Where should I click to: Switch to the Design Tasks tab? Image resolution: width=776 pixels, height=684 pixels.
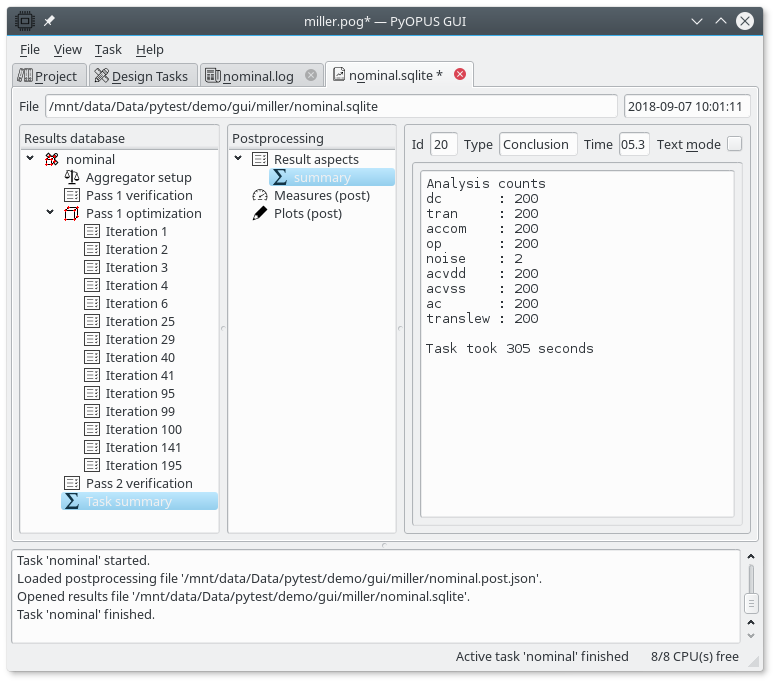(140, 76)
